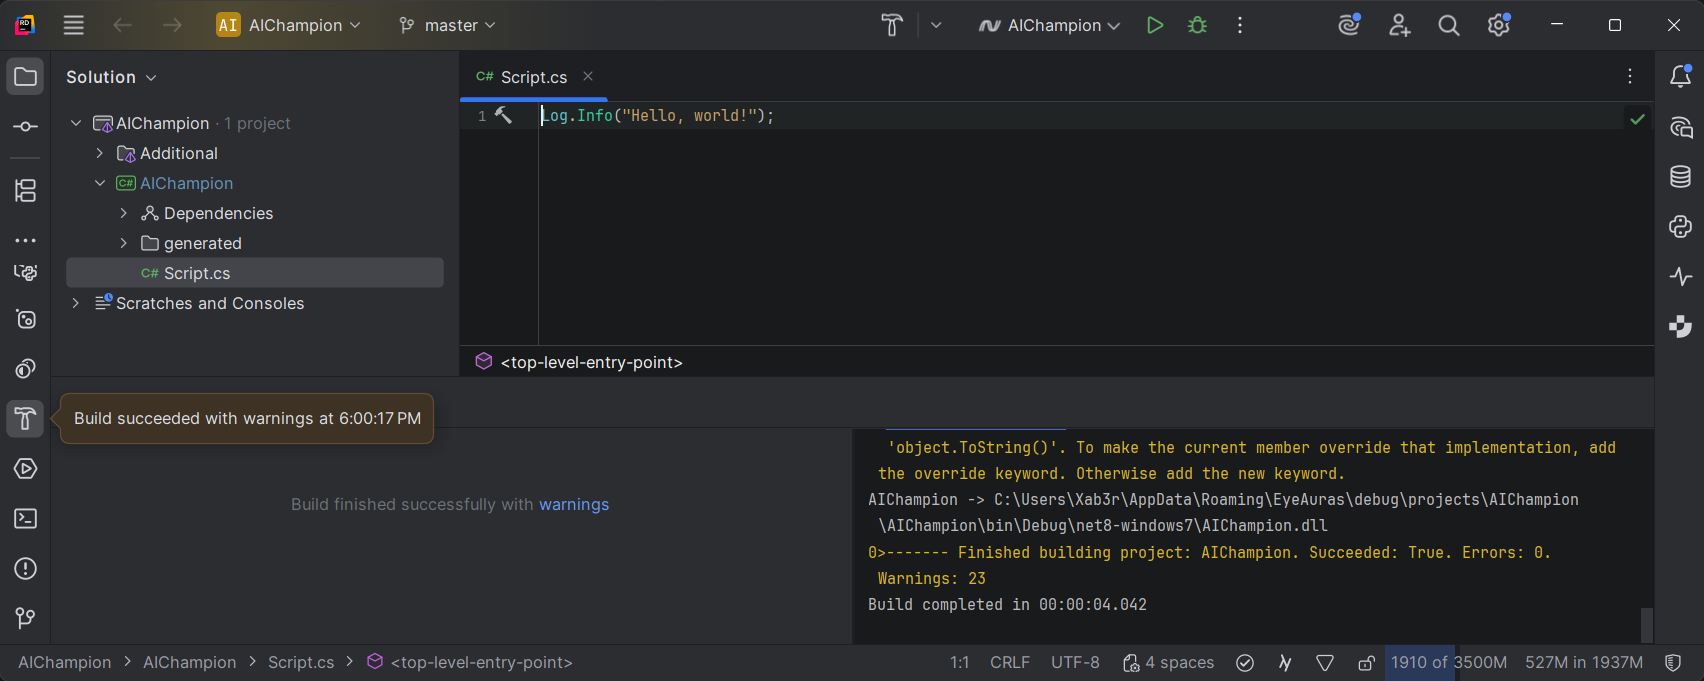Change UTF-8 file encoding
1704x681 pixels.
tap(1075, 662)
